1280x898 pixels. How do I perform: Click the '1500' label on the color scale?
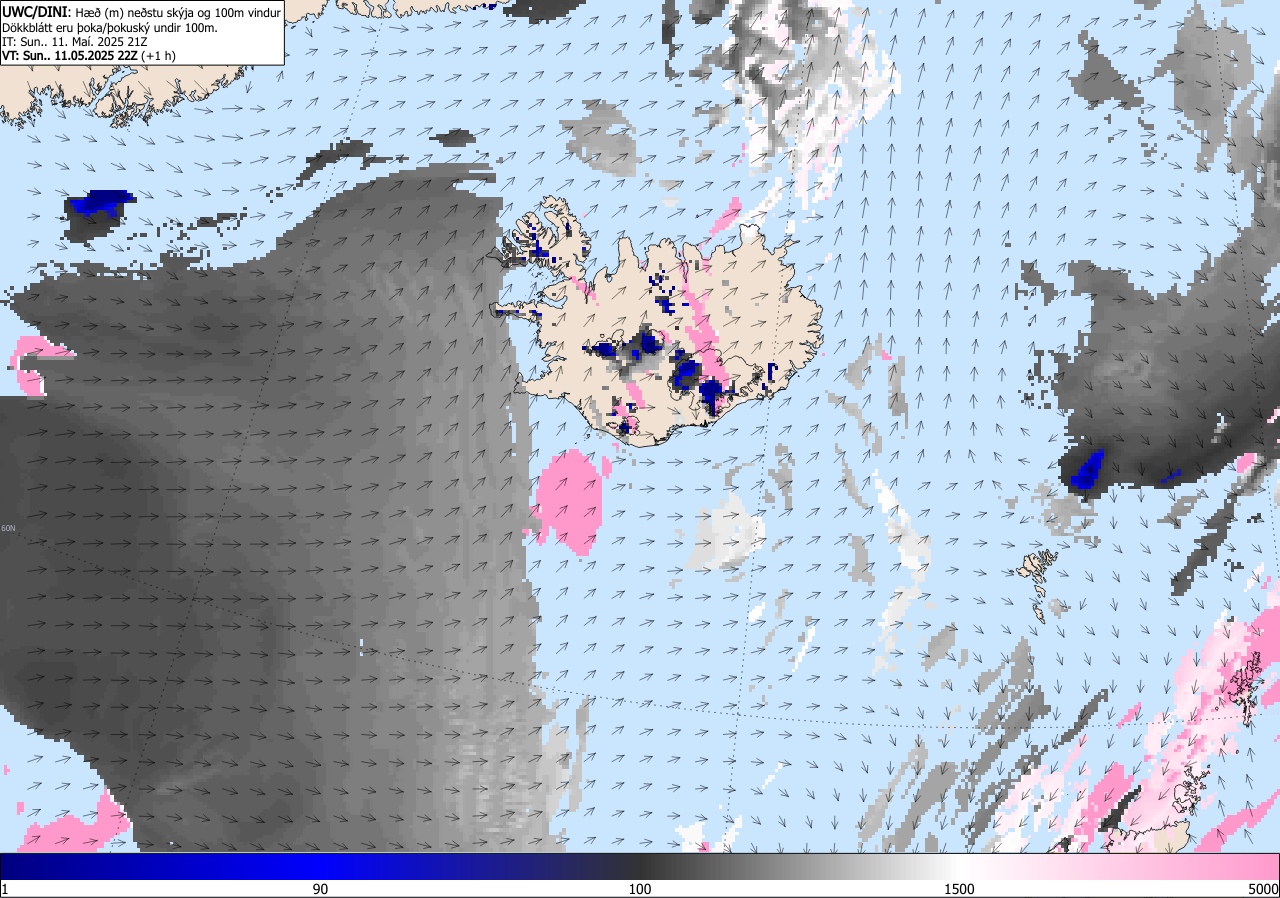[959, 889]
